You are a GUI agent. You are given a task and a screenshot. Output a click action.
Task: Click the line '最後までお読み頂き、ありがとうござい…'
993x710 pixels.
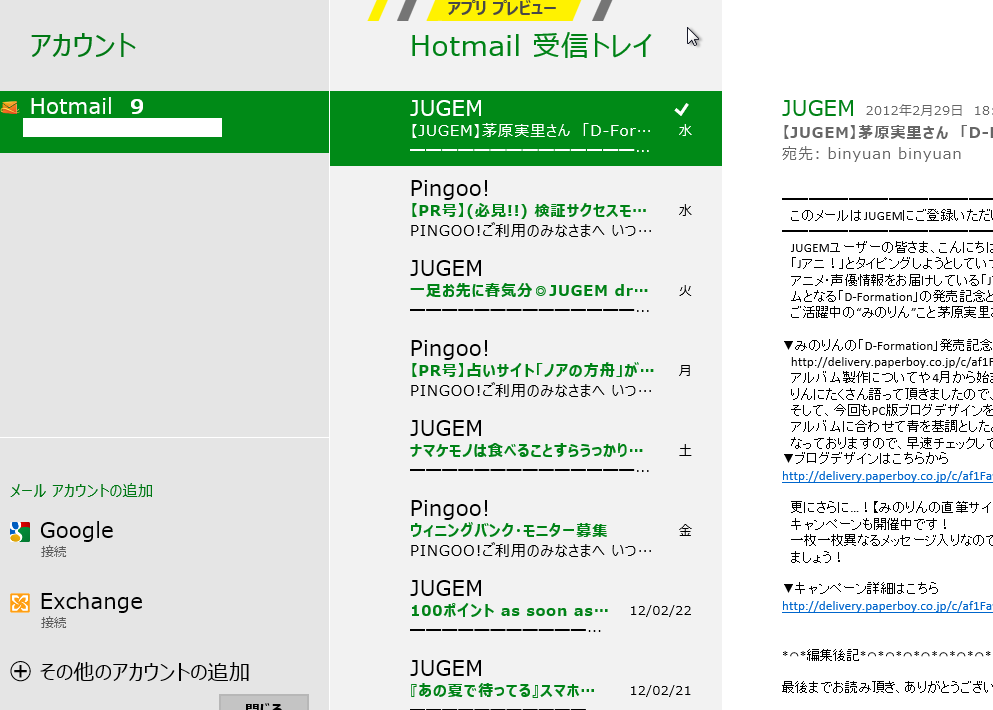pyautogui.click(x=887, y=687)
